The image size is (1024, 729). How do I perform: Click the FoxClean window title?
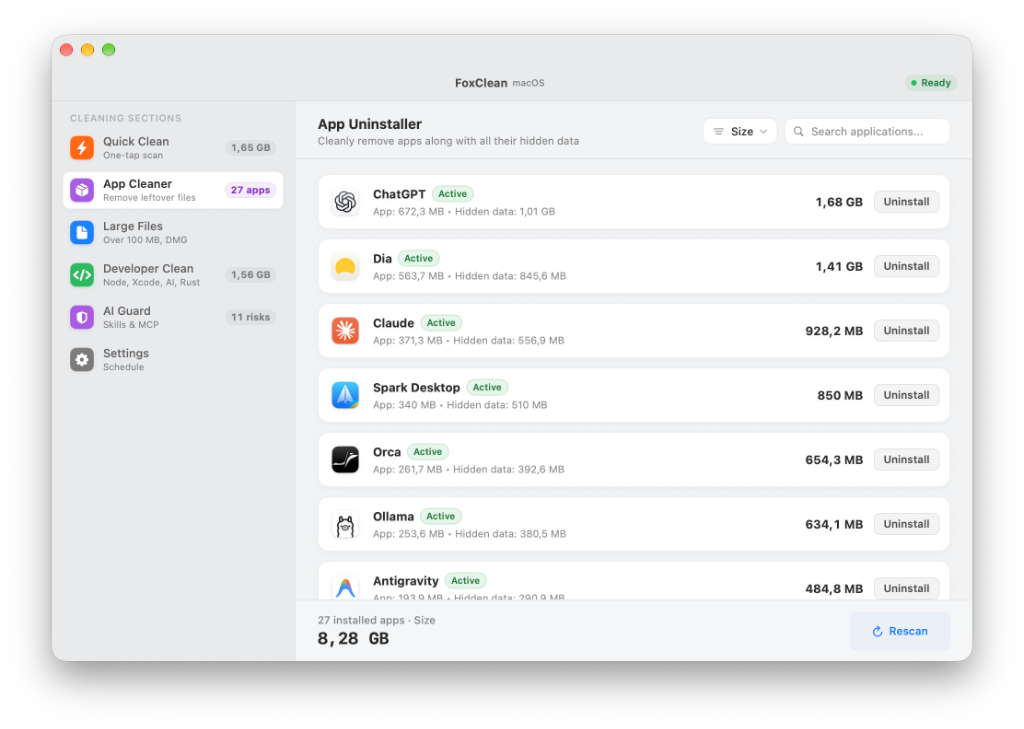click(481, 83)
